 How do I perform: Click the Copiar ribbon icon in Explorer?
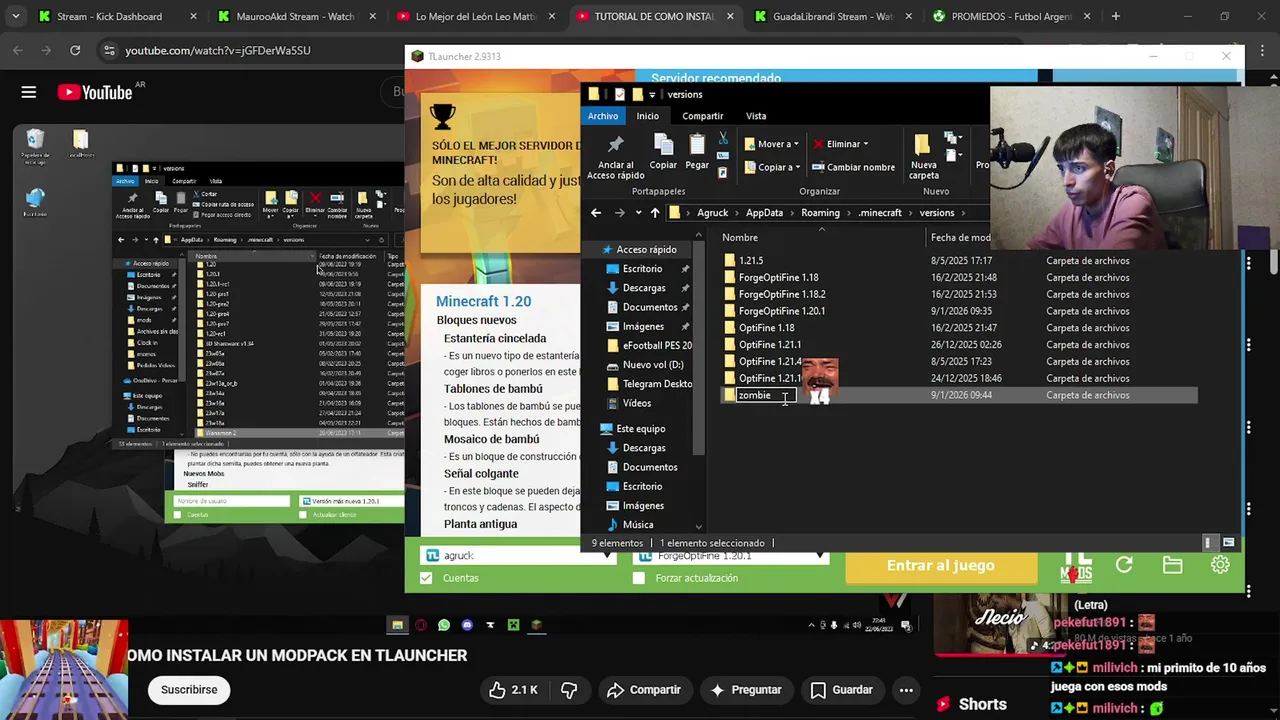click(x=663, y=152)
